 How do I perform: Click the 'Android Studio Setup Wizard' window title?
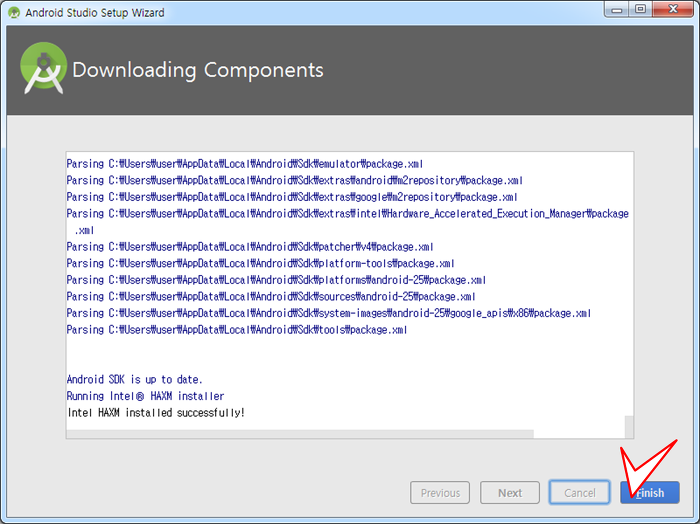(x=95, y=12)
